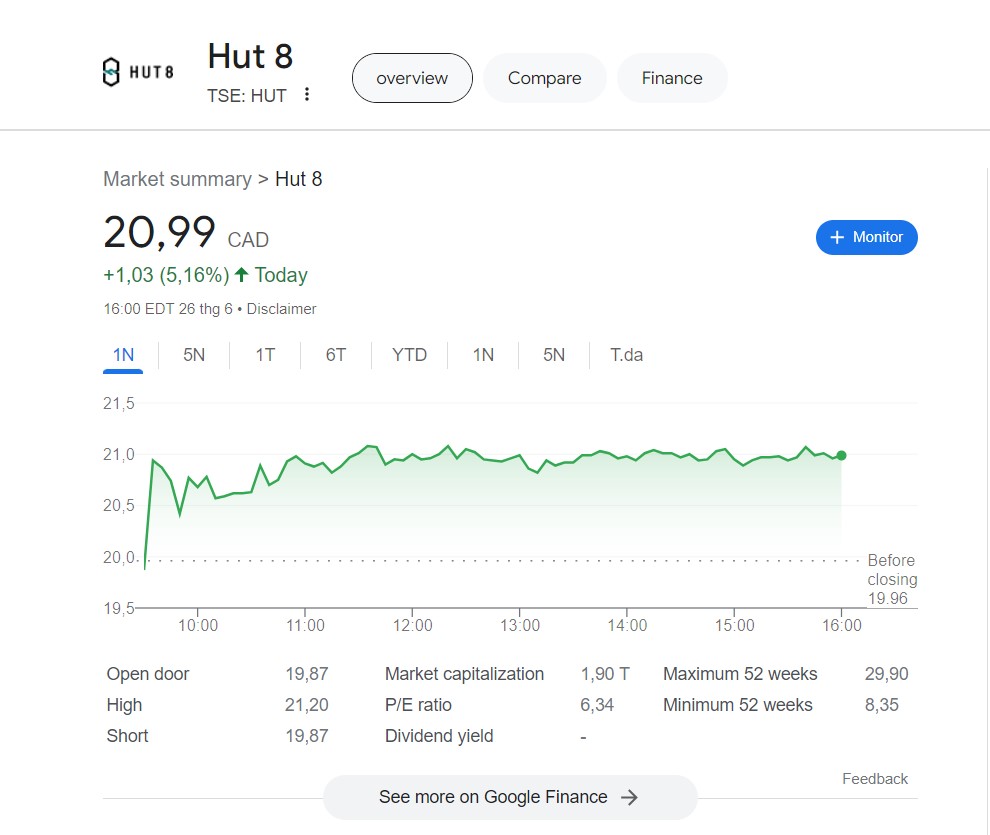This screenshot has height=835, width=990.
Task: Click the plus icon on Monitor button
Action: [x=837, y=237]
